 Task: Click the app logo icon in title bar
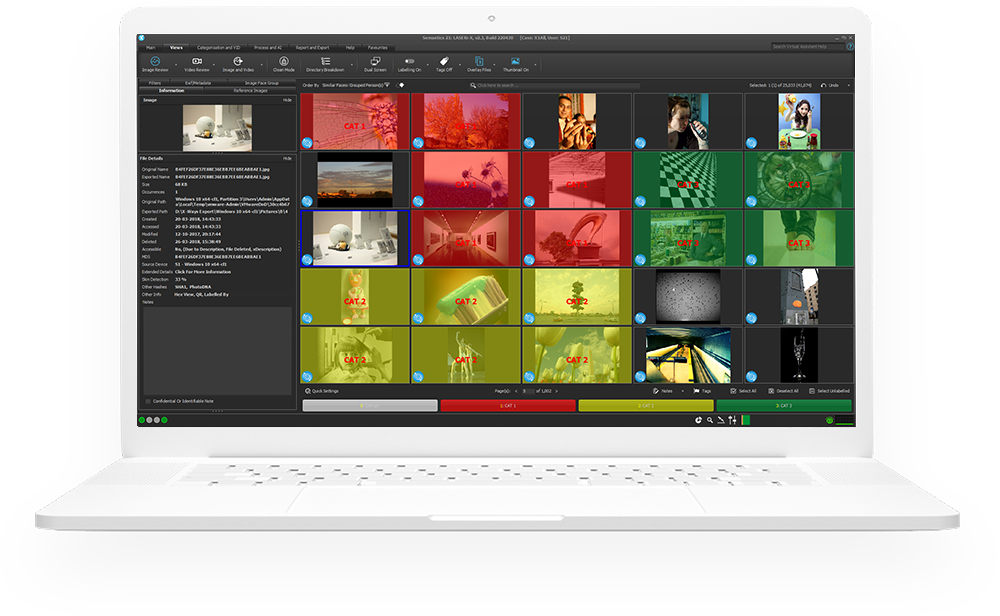142,38
